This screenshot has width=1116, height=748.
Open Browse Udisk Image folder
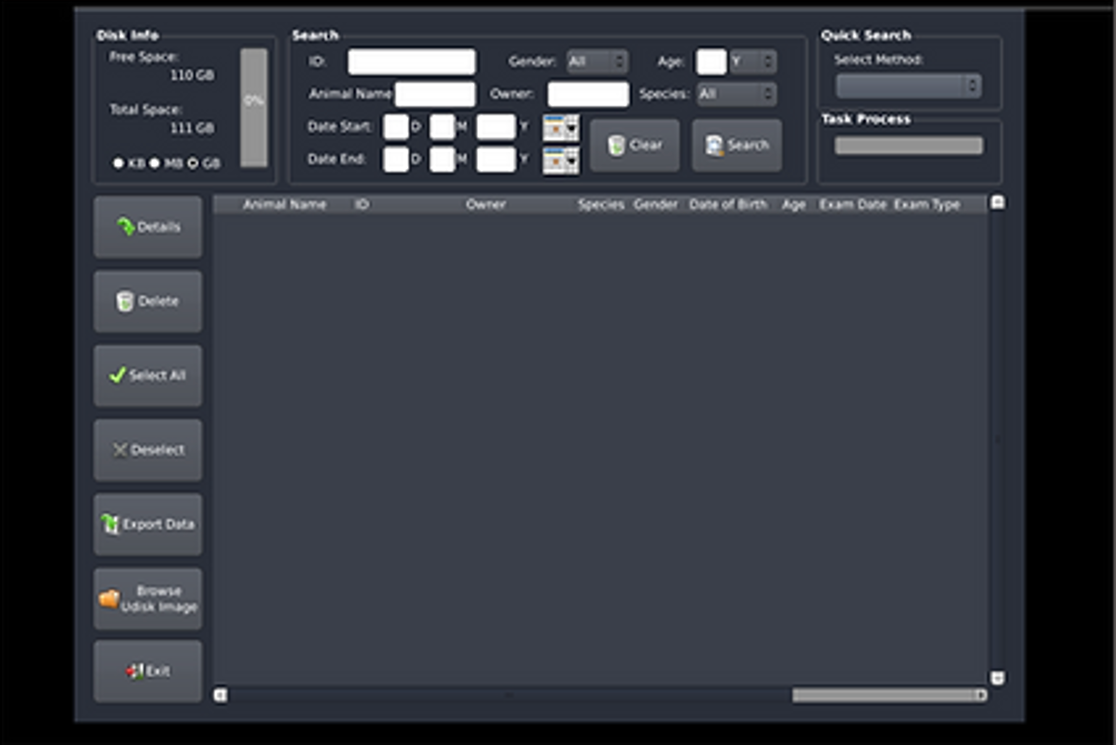click(x=147, y=599)
